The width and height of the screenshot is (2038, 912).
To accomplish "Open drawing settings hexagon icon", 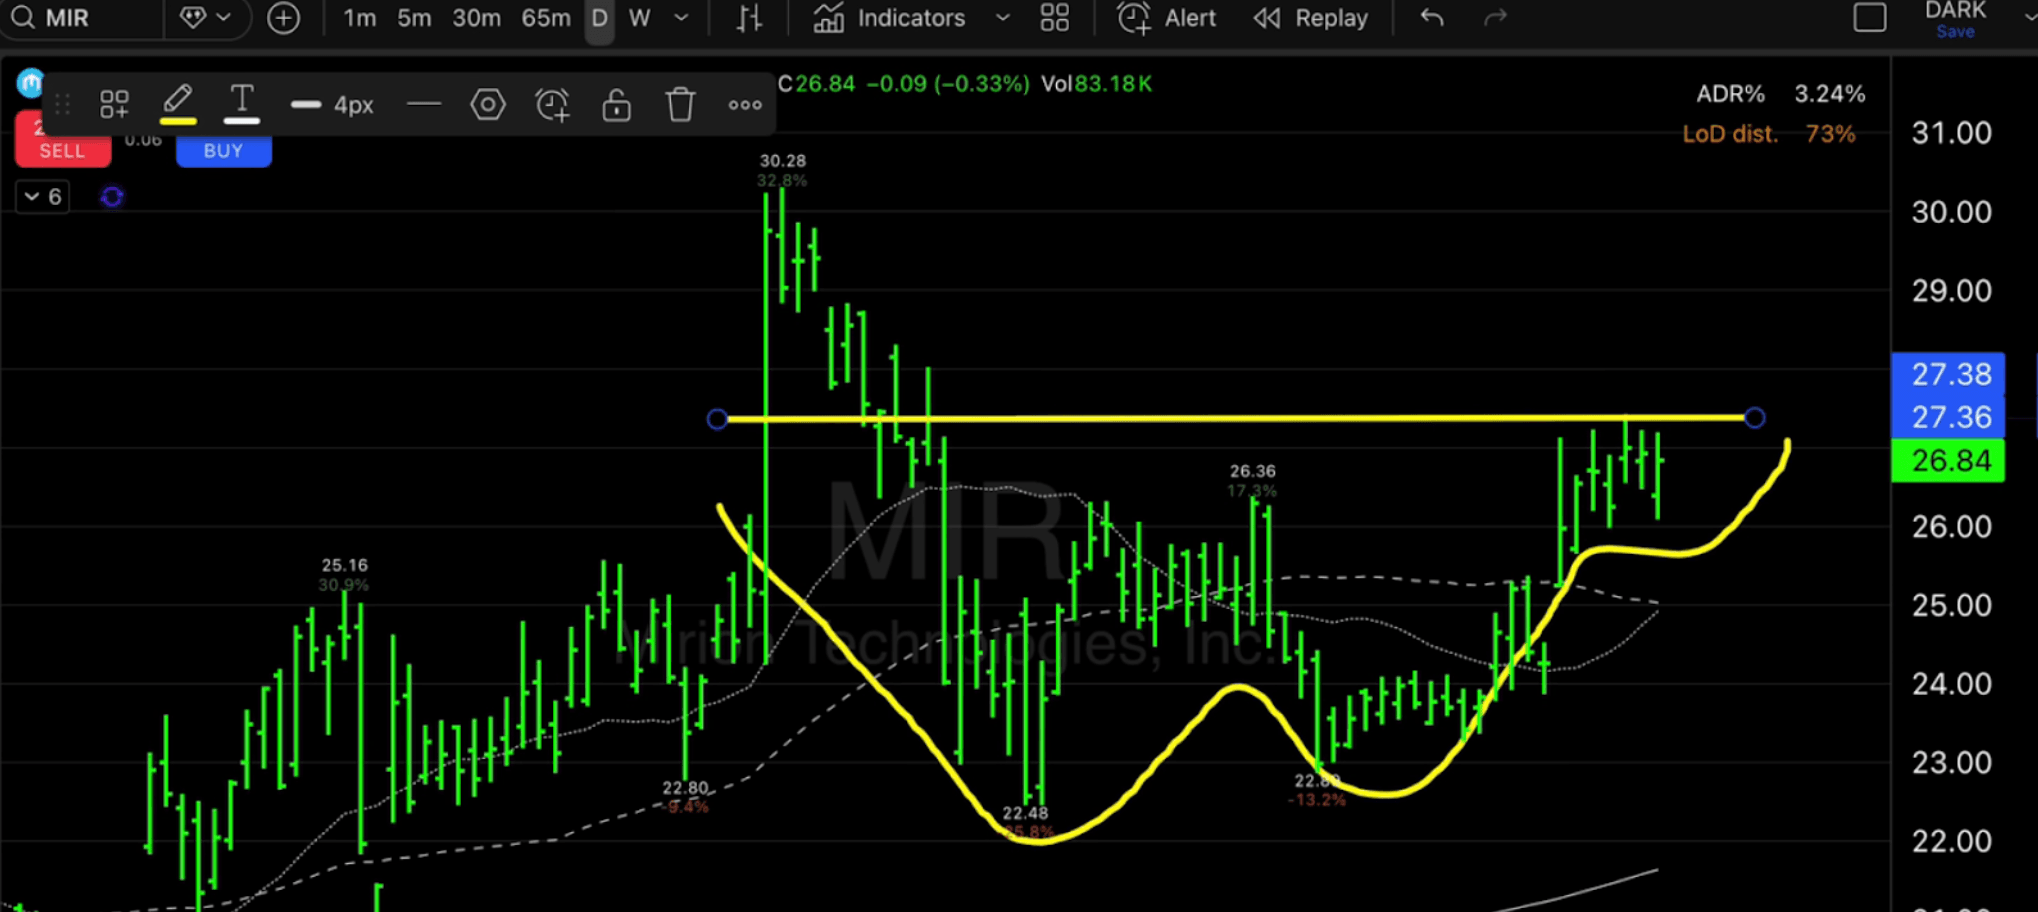I will [488, 105].
